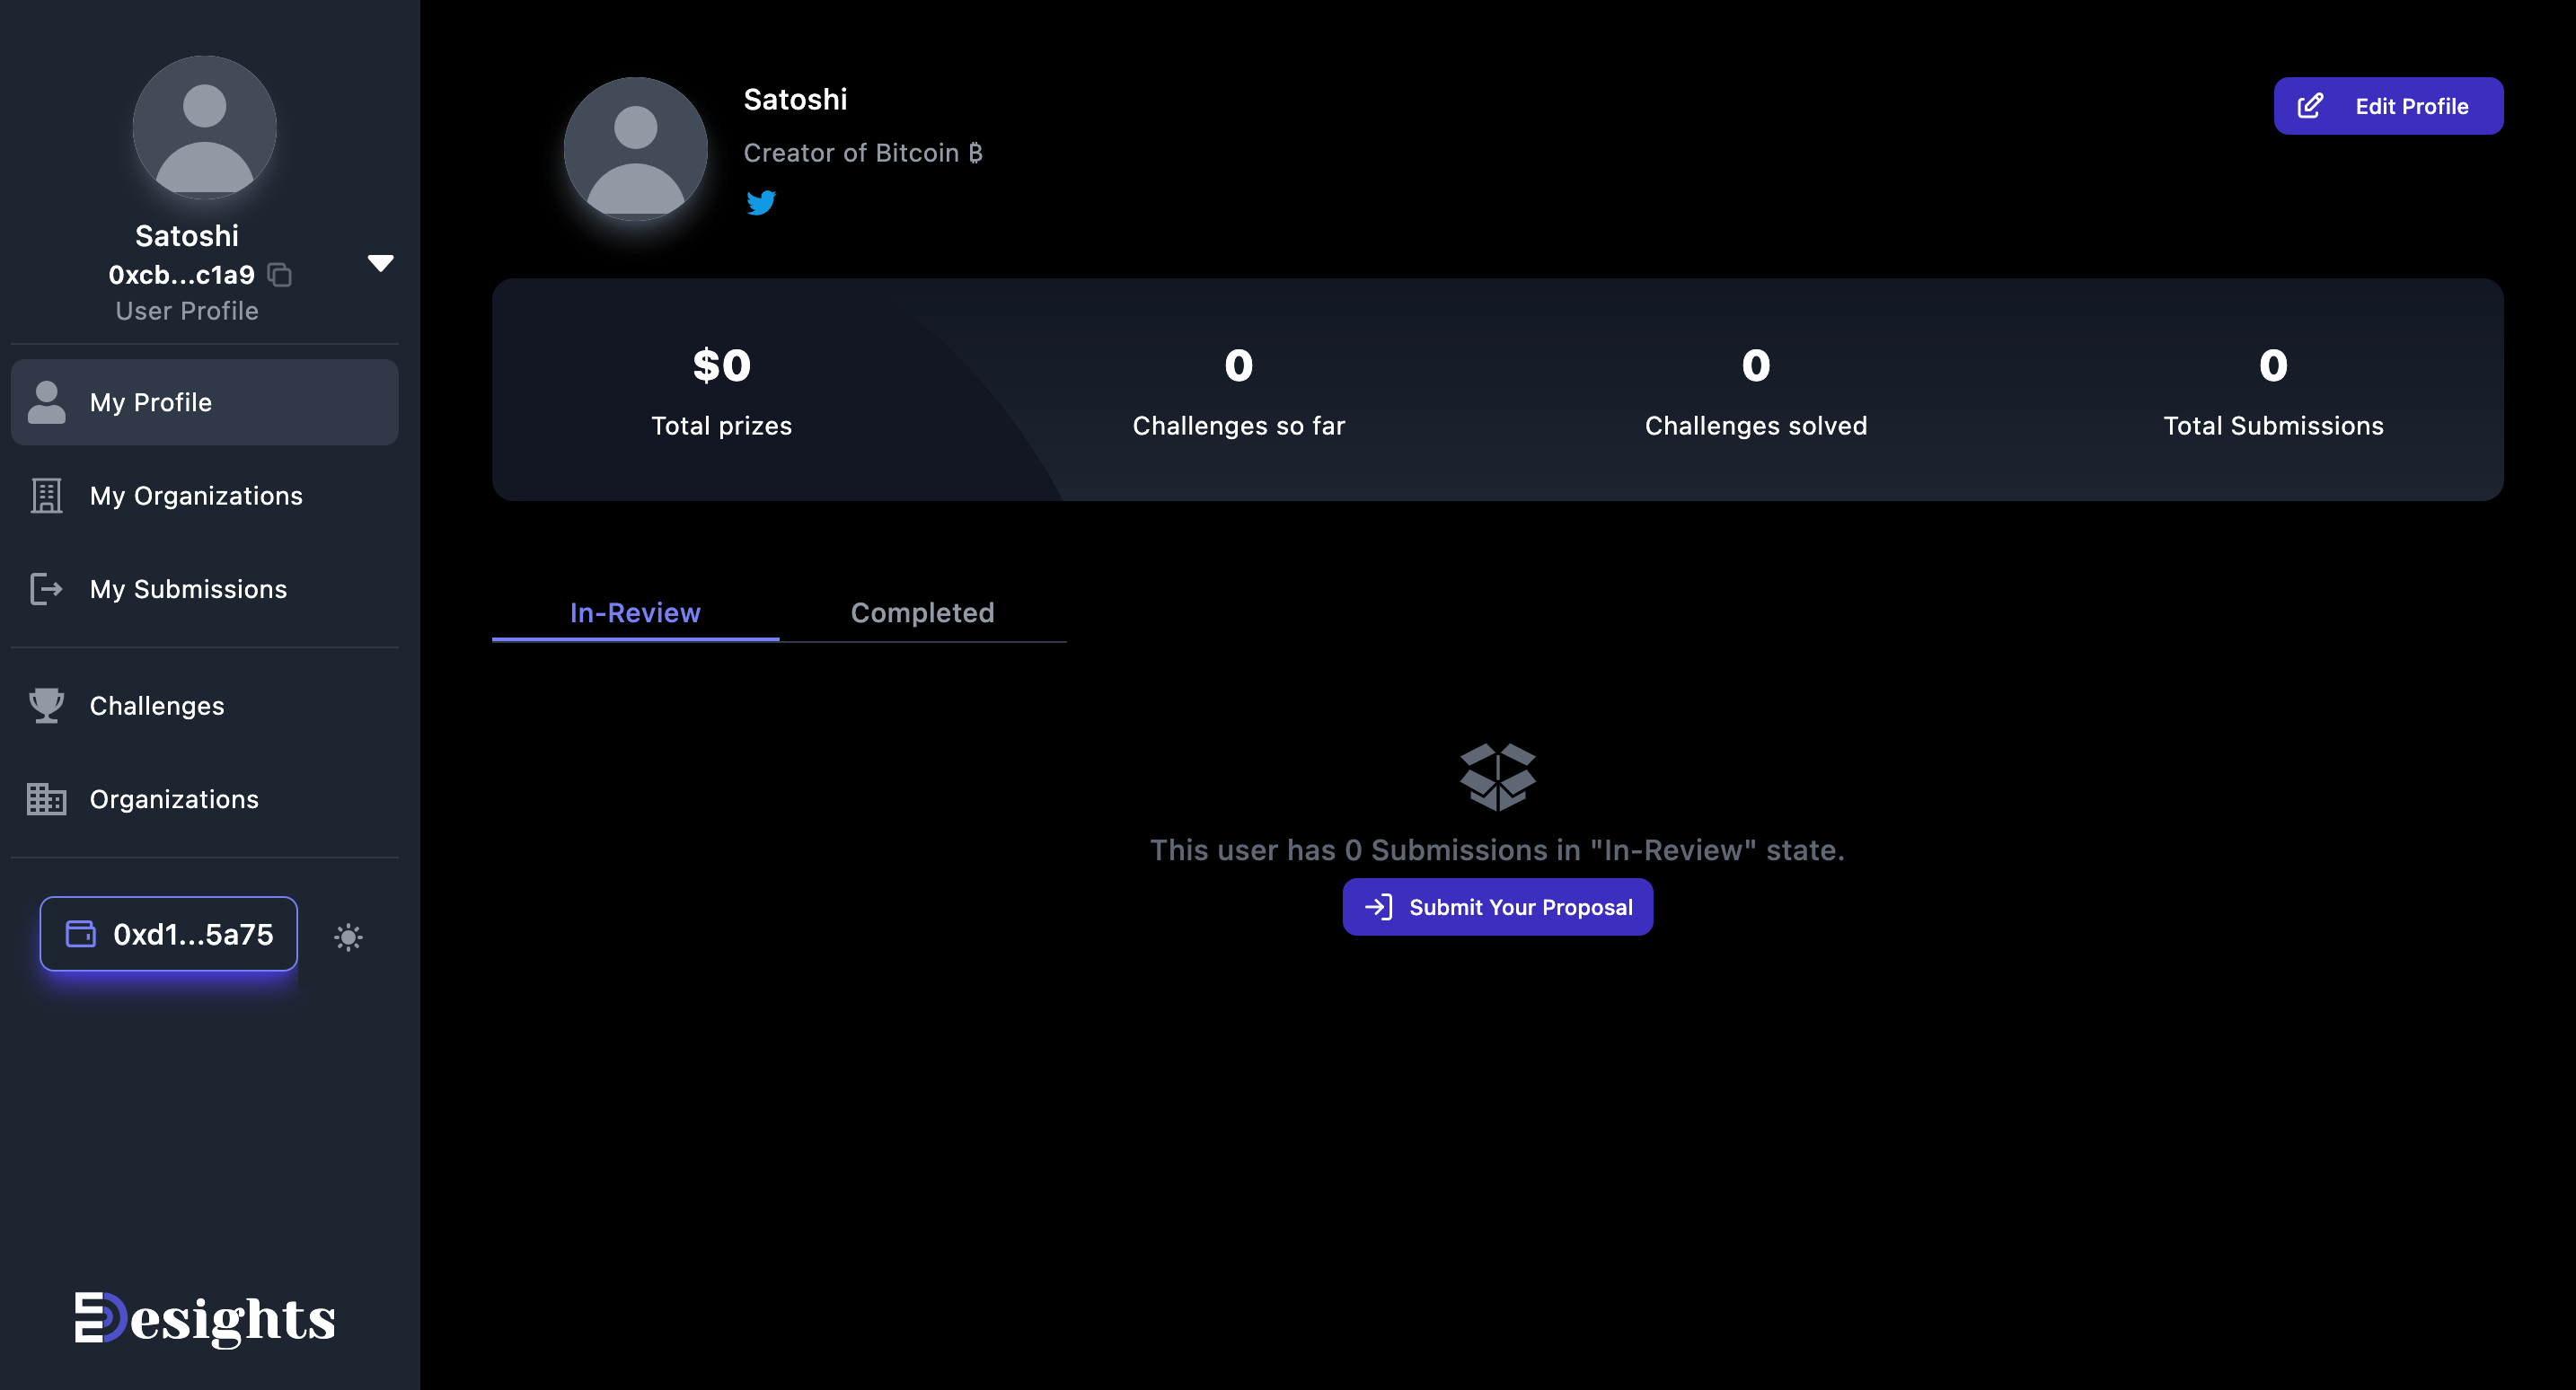Switch to the Completed tab
Screen dimensions: 2576x1390
click(x=922, y=612)
